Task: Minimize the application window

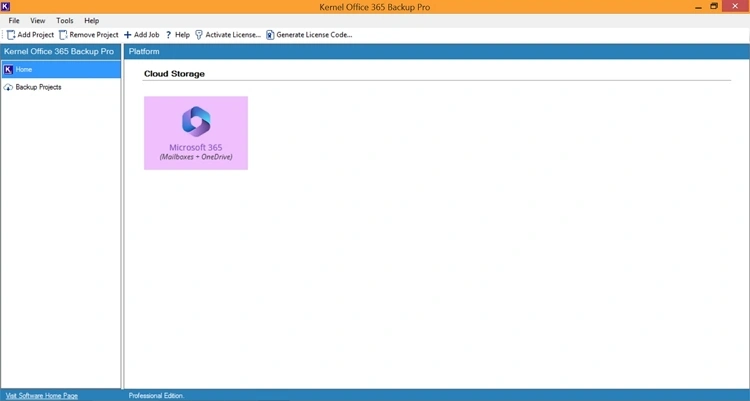Action: [698, 7]
